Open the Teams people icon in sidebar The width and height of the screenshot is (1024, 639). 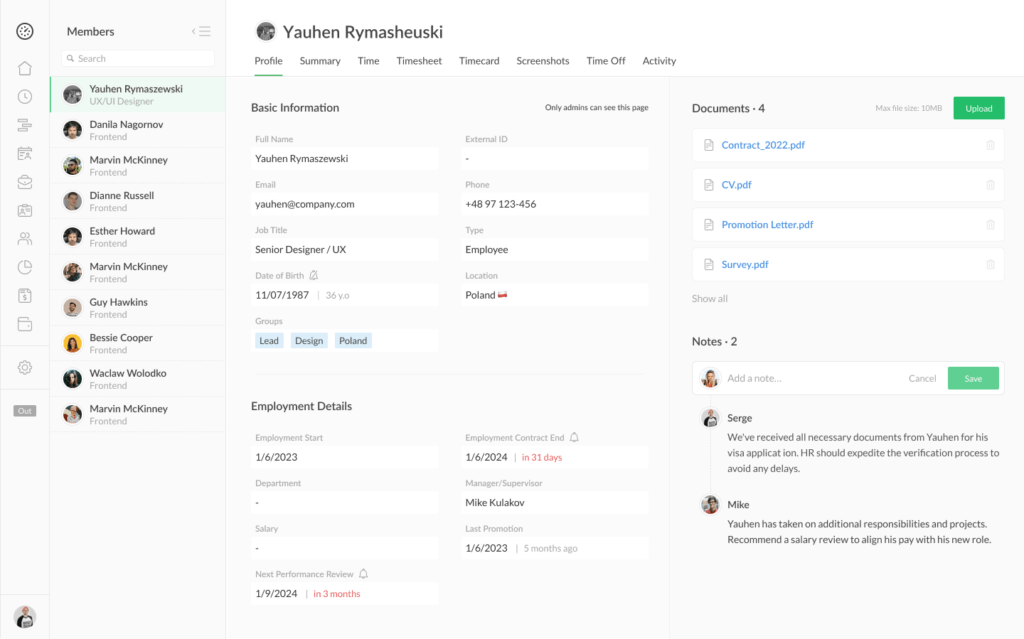tap(24, 238)
